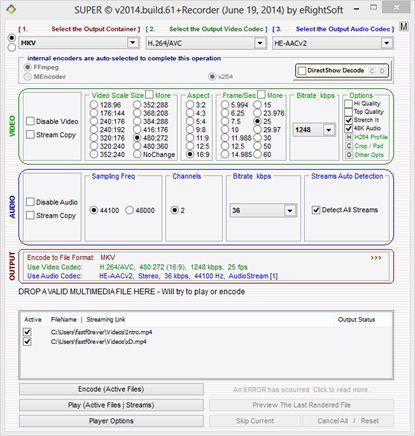Select video scale size 480:272
This screenshot has height=436, width=415.
coord(137,138)
